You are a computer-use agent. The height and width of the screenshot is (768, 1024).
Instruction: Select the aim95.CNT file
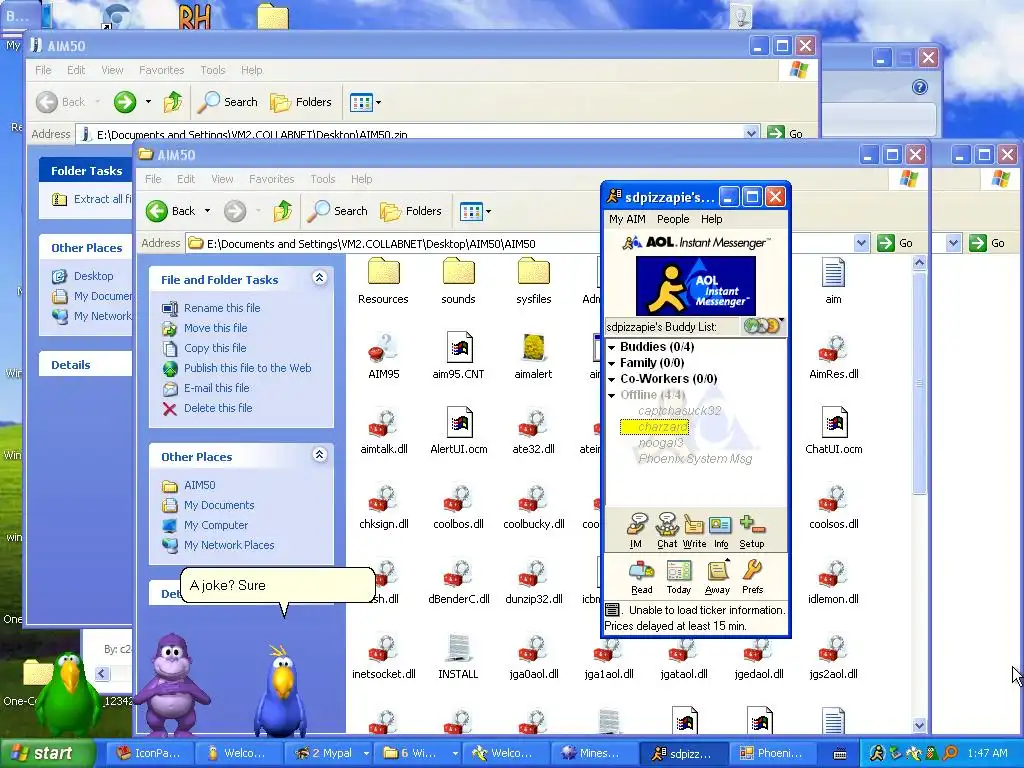458,357
